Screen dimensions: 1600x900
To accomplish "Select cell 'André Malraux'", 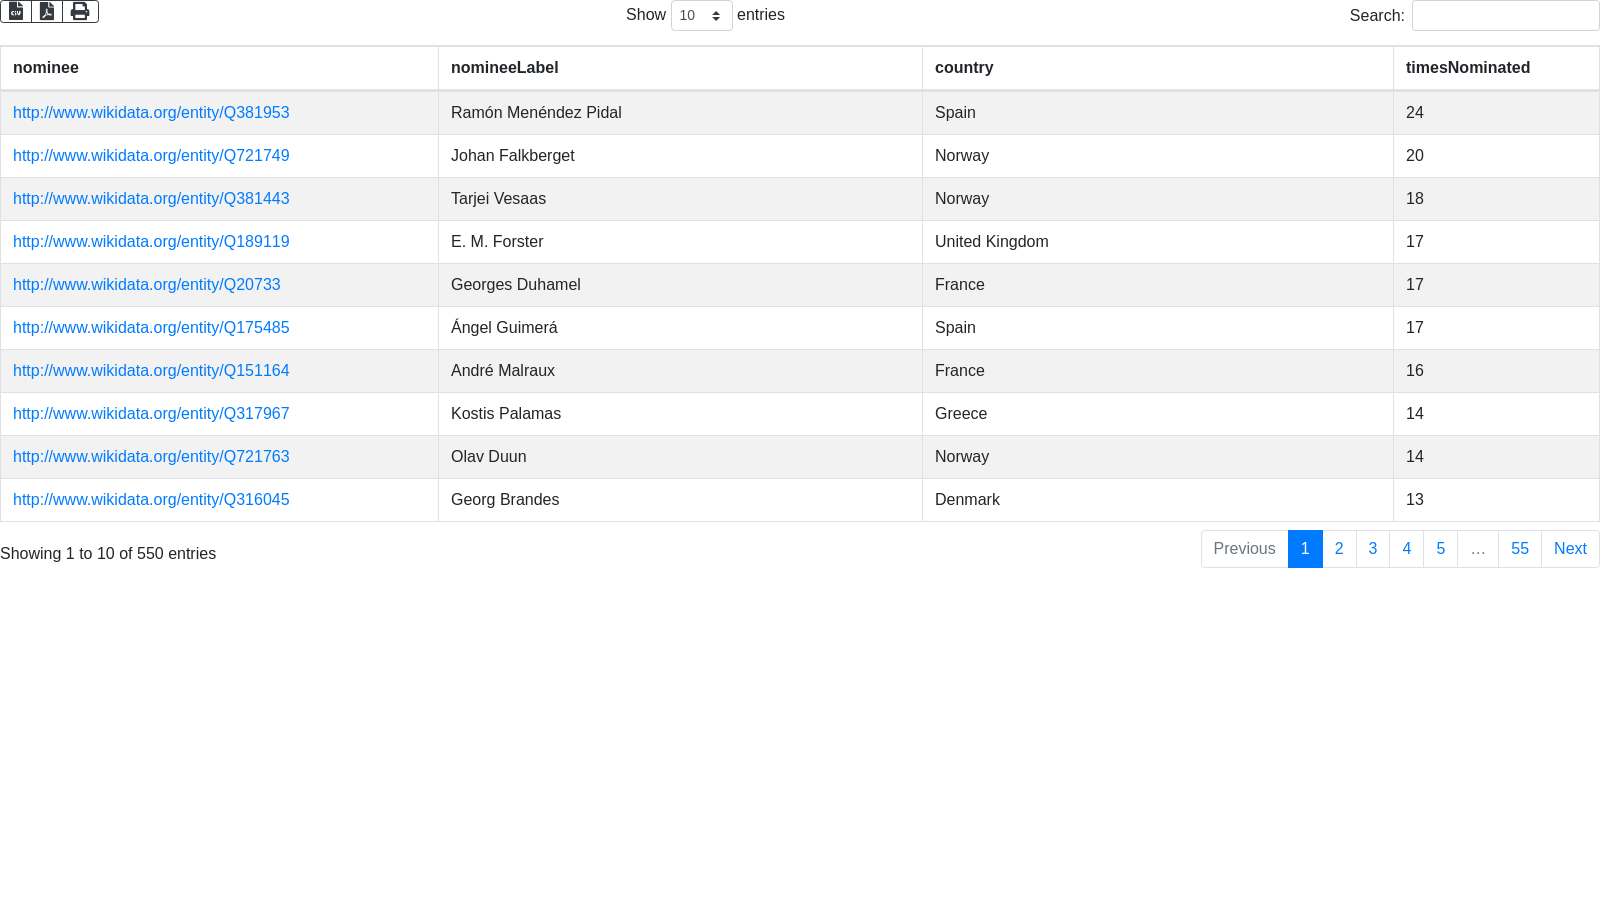I will tap(680, 371).
